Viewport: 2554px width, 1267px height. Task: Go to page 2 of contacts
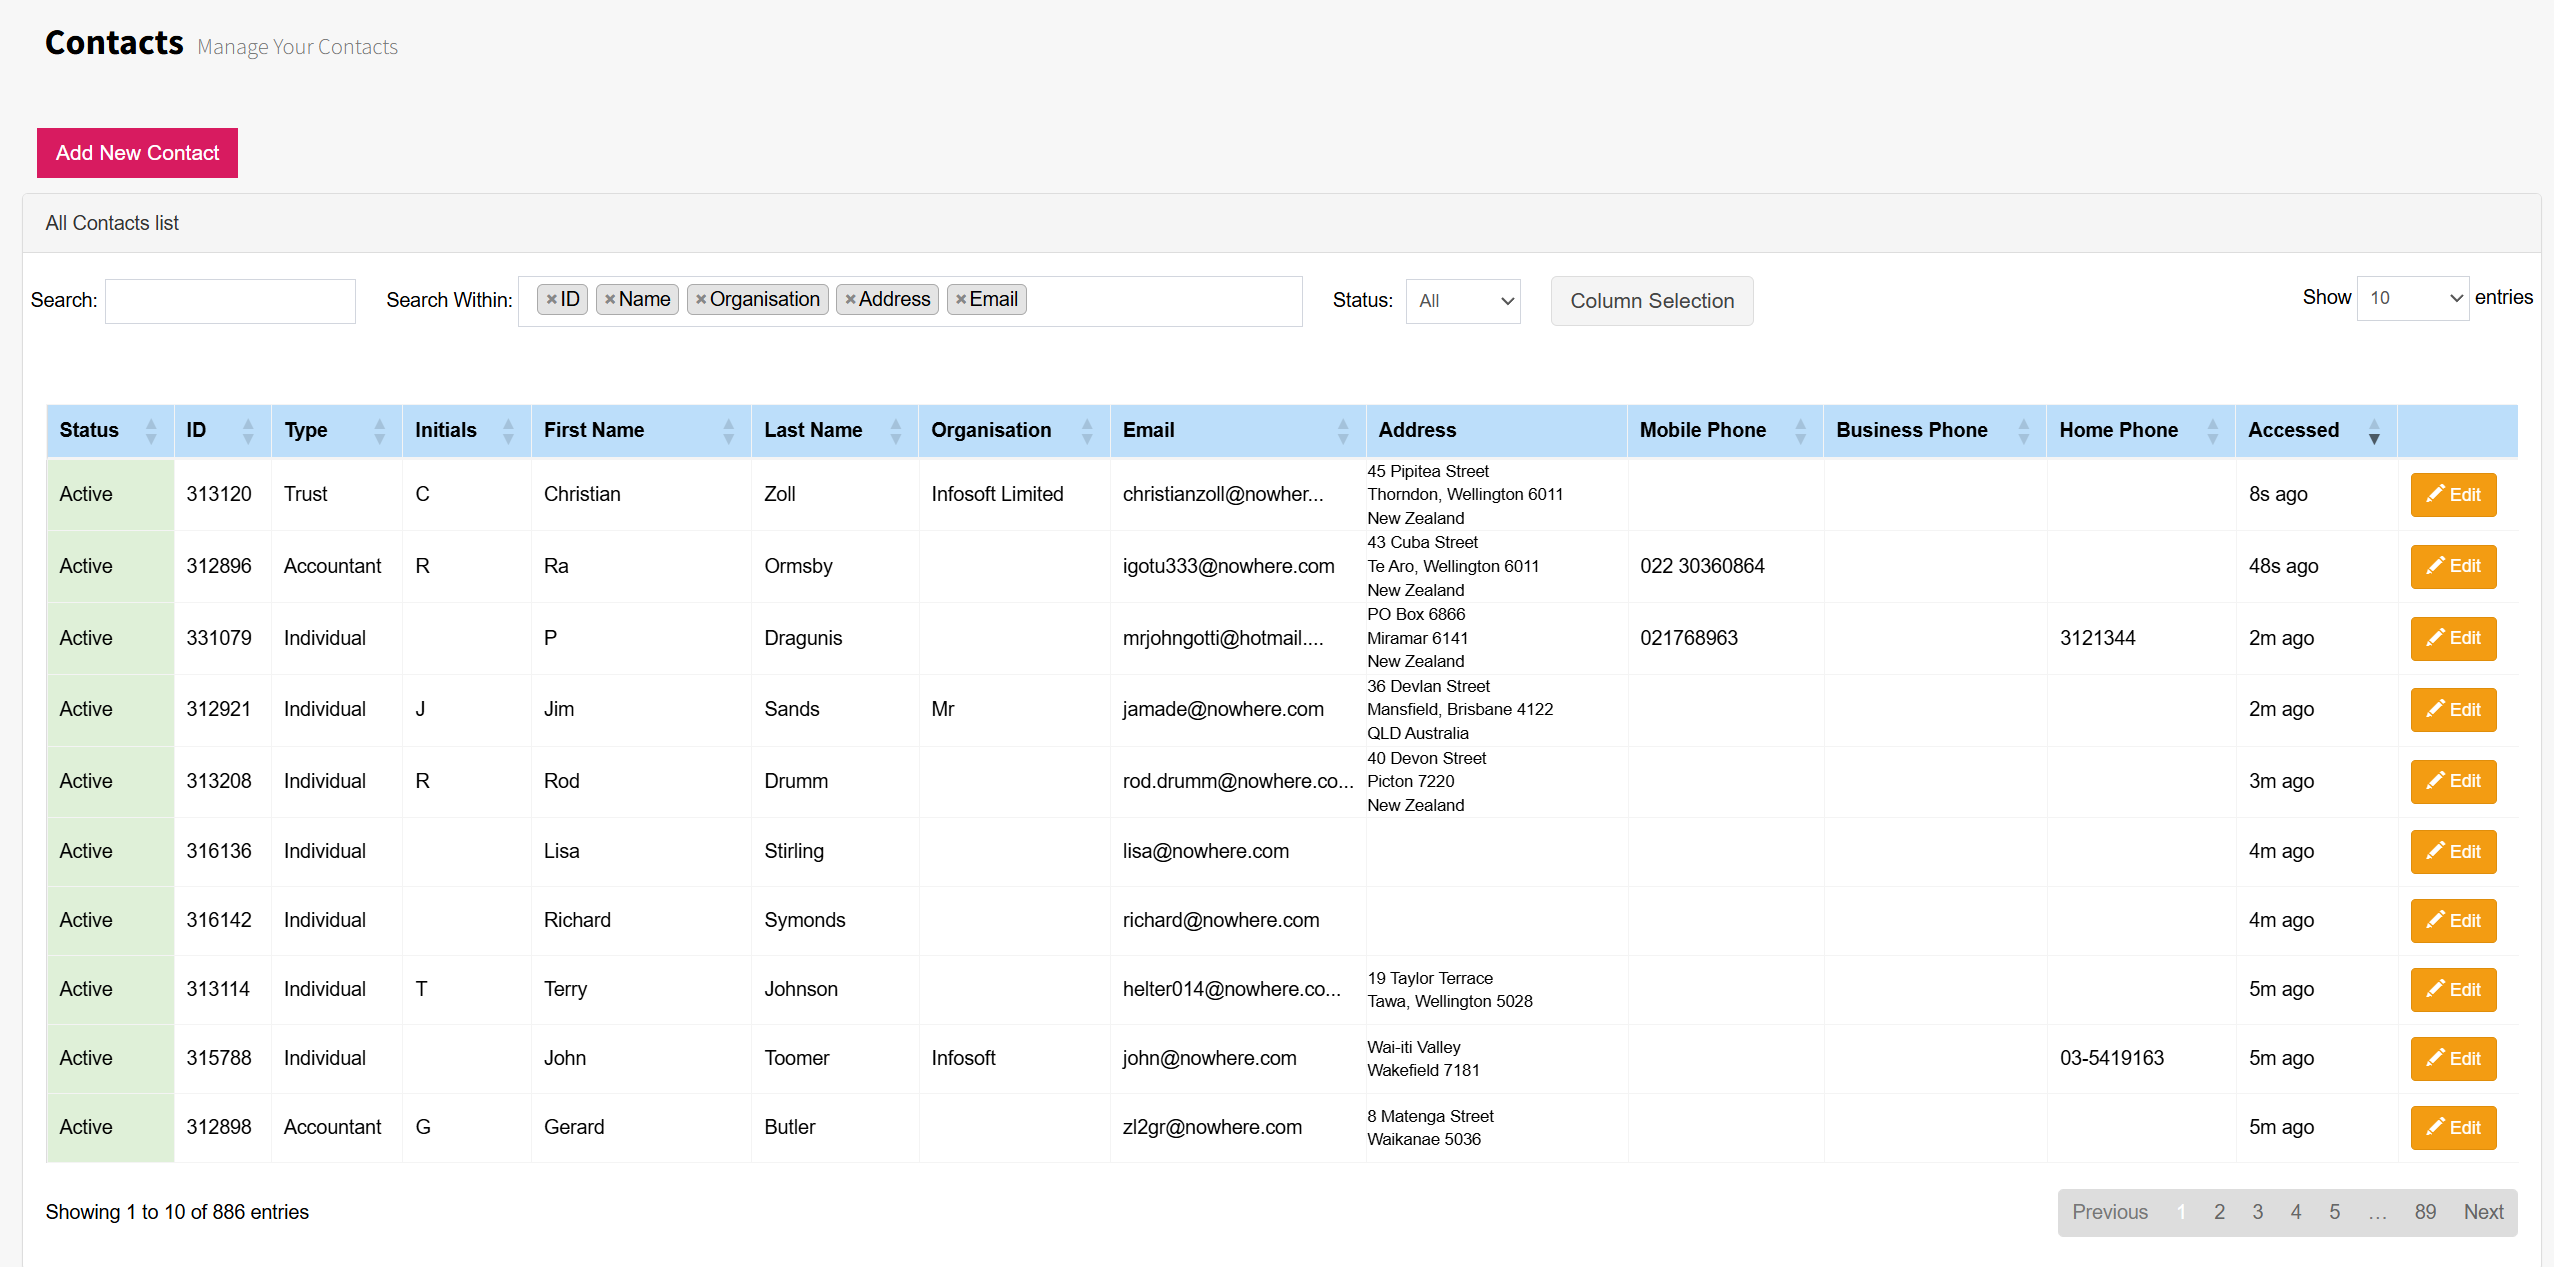click(2219, 1212)
